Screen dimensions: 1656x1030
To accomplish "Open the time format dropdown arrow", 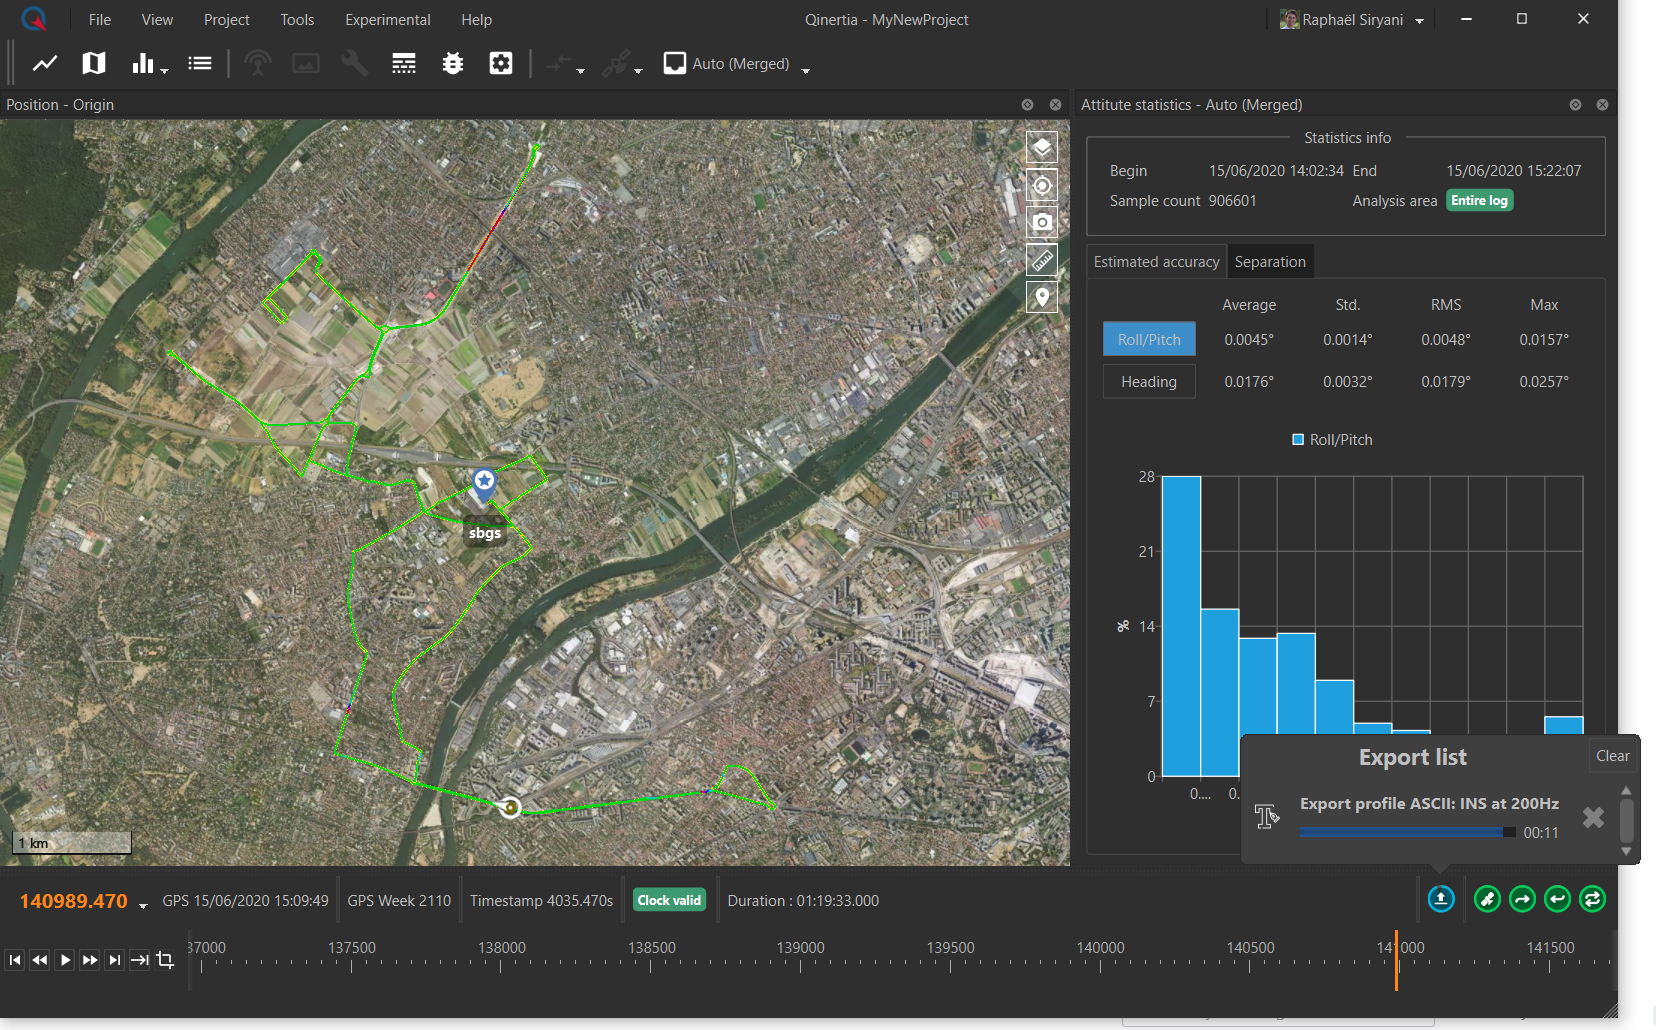I will pos(143,905).
